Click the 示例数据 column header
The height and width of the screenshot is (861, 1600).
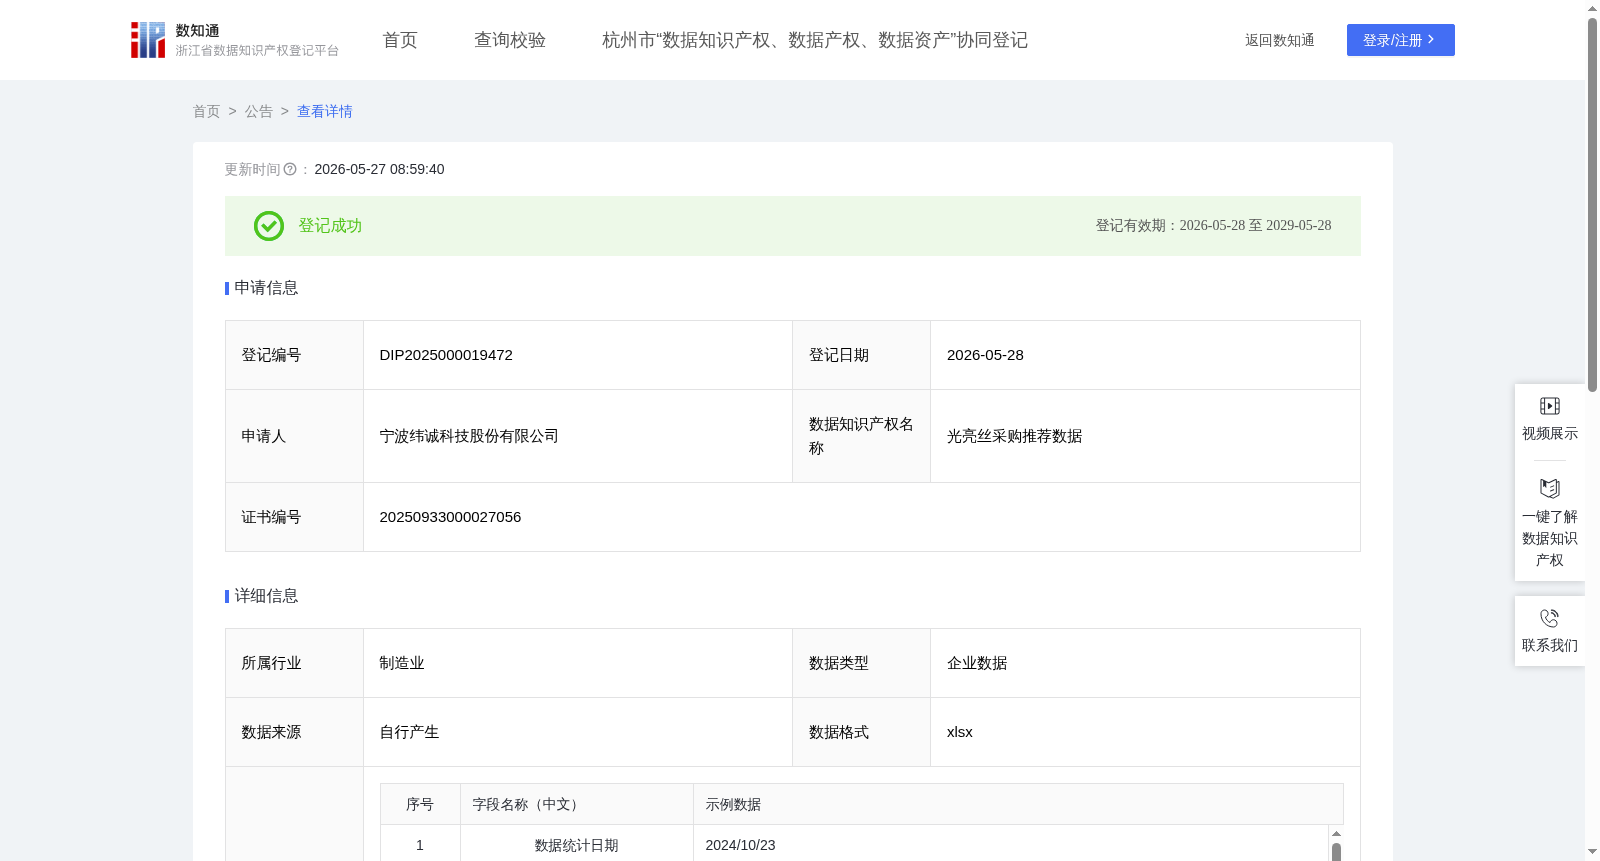(x=1018, y=804)
